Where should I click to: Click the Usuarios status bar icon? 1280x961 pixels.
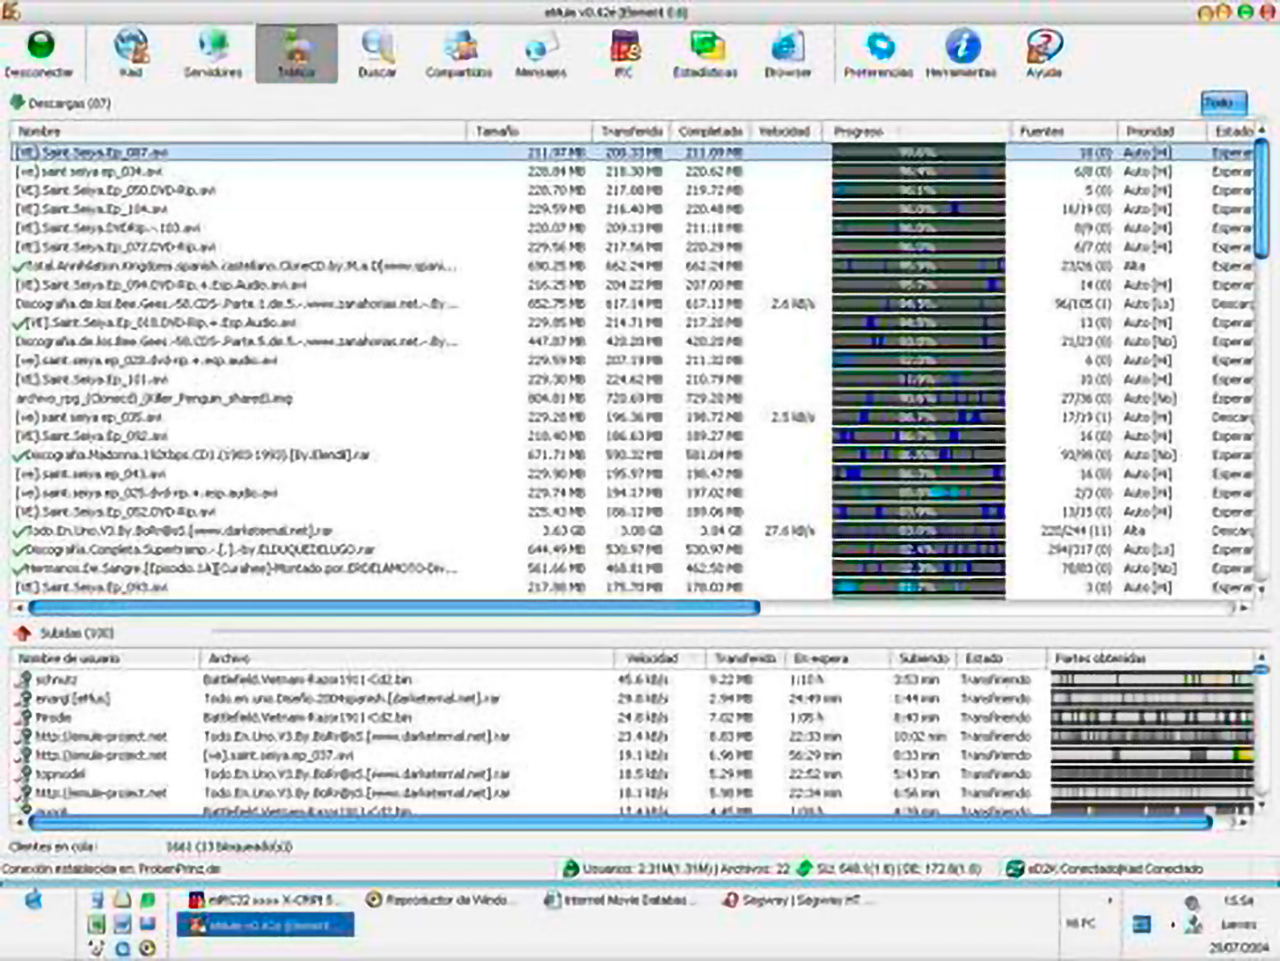(x=571, y=869)
